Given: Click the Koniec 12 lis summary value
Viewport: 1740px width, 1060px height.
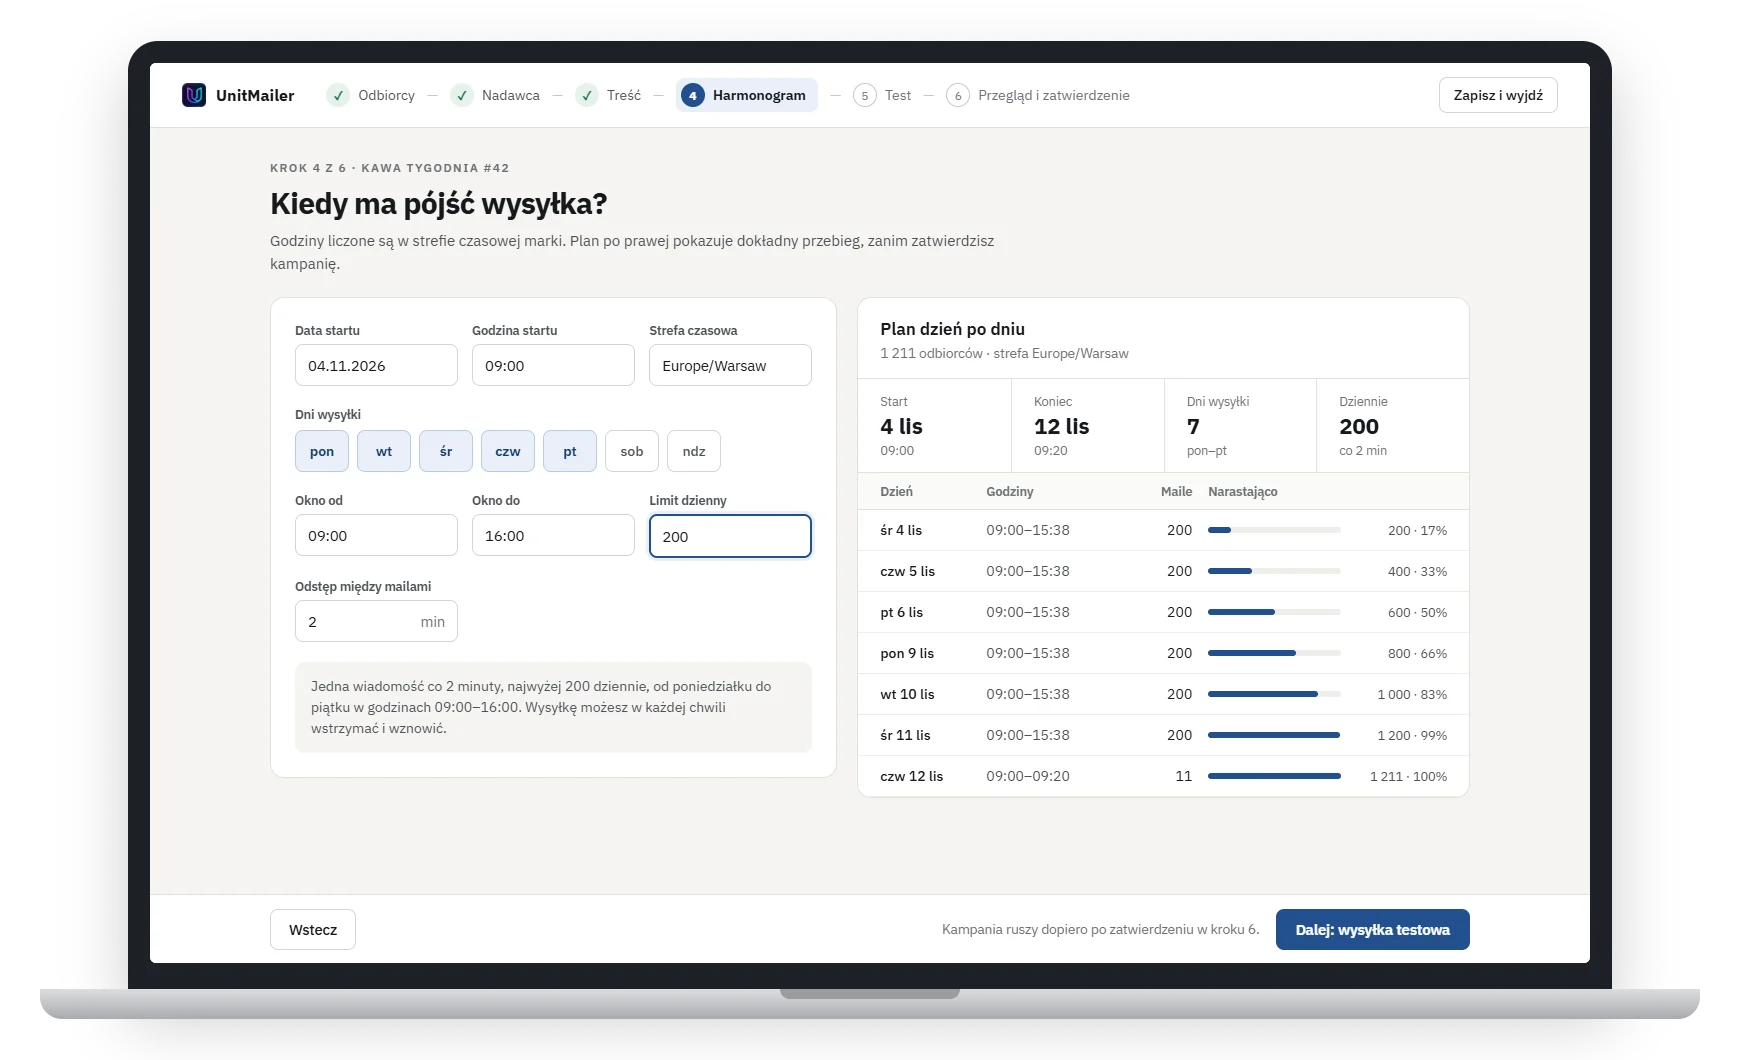Looking at the screenshot, I should tap(1061, 426).
